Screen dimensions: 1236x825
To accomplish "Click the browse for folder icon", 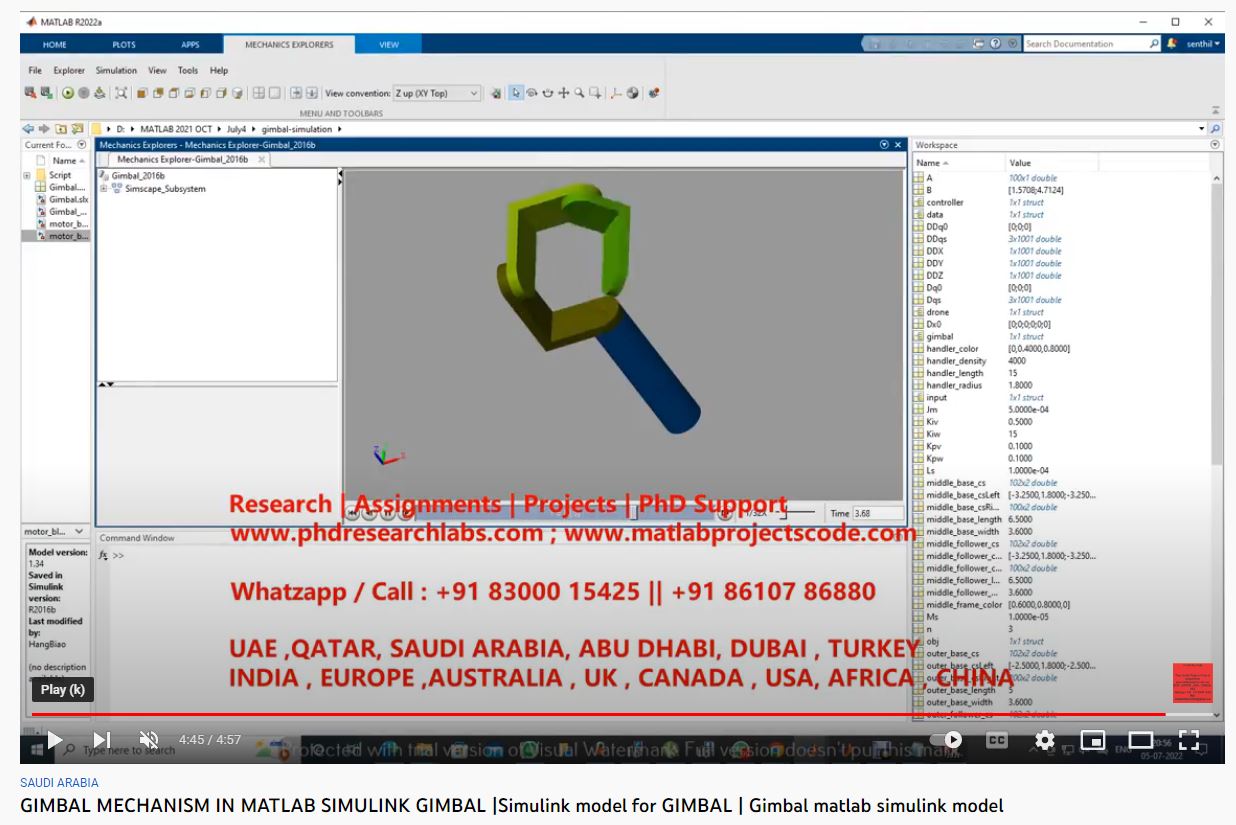I will pos(77,129).
